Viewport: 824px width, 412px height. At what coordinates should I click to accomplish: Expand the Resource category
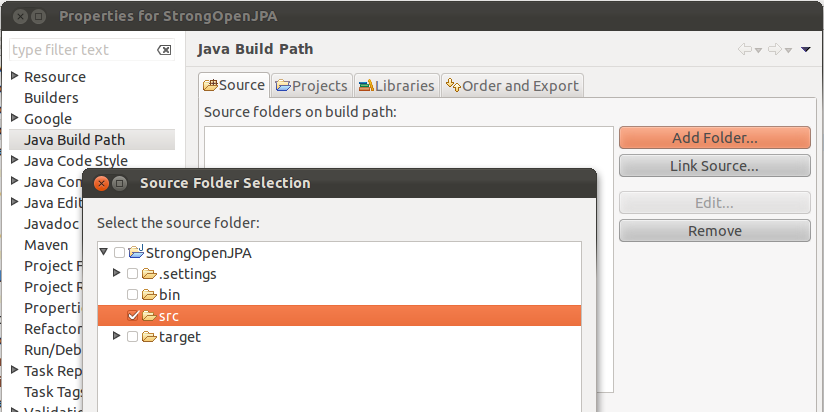[x=14, y=77]
